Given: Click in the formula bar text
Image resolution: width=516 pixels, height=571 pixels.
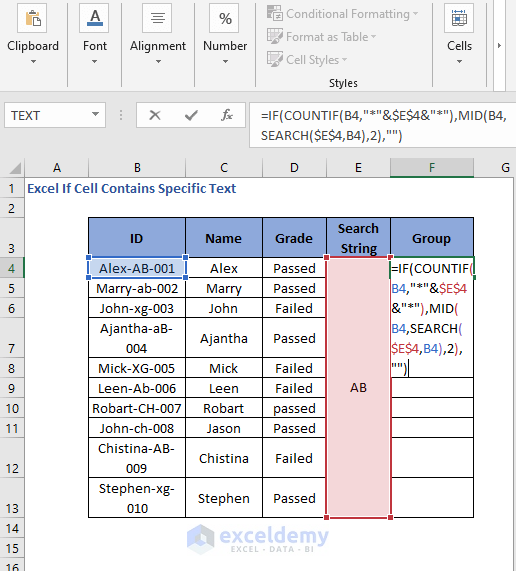Looking at the screenshot, I should click(x=383, y=126).
